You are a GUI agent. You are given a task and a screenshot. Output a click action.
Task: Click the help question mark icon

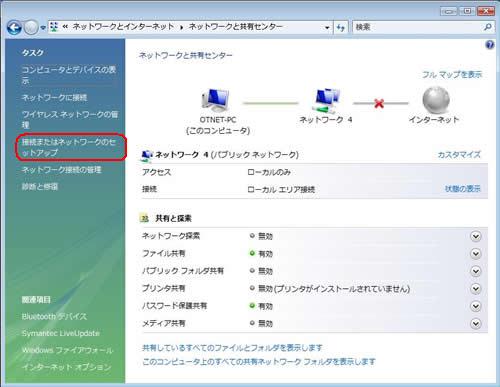pyautogui.click(x=490, y=45)
